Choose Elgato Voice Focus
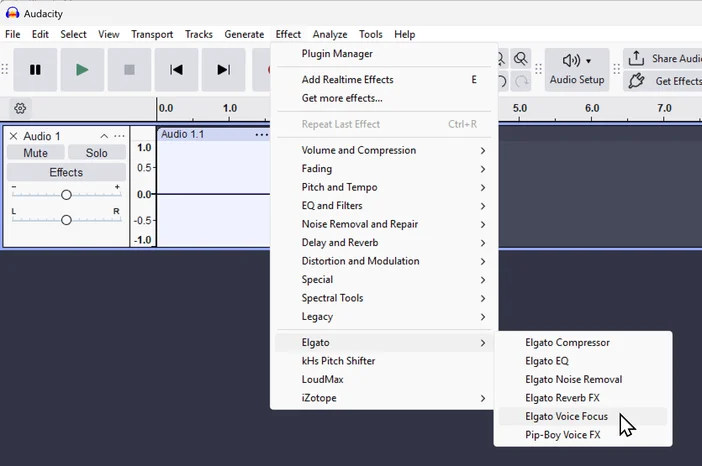 (583, 416)
